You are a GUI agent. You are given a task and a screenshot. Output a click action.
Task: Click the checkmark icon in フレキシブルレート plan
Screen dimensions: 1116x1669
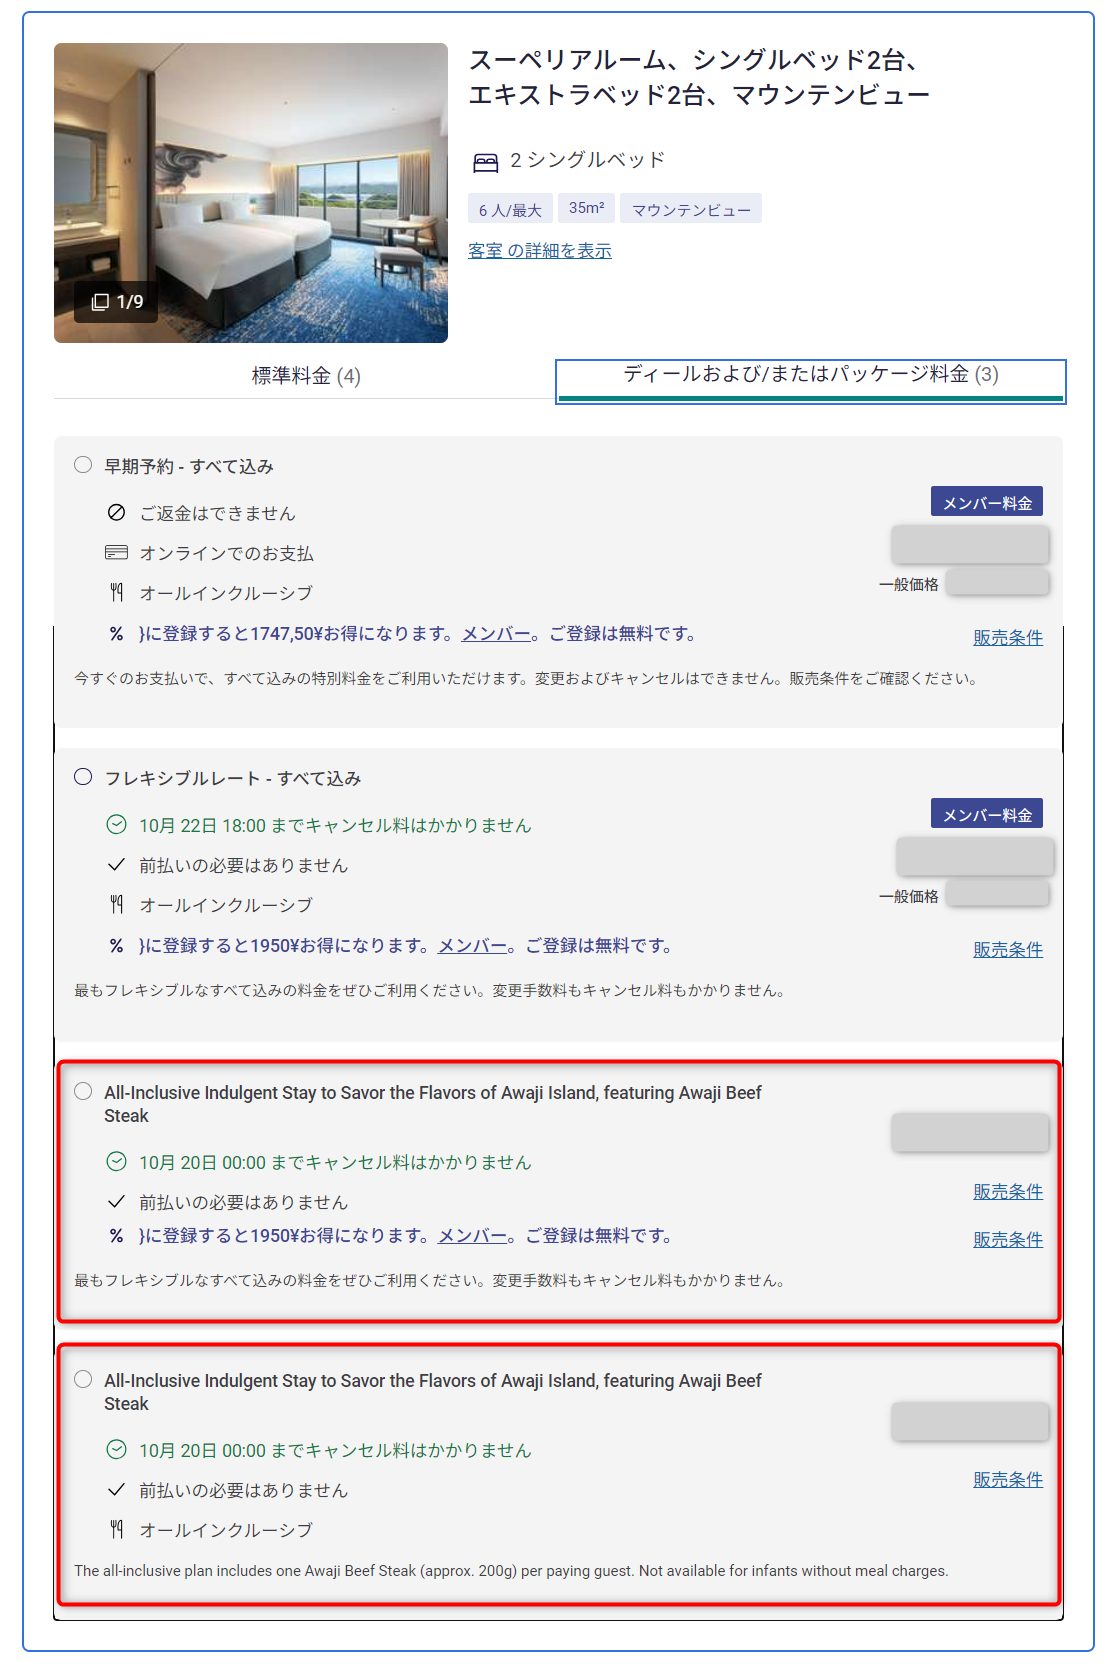116,864
